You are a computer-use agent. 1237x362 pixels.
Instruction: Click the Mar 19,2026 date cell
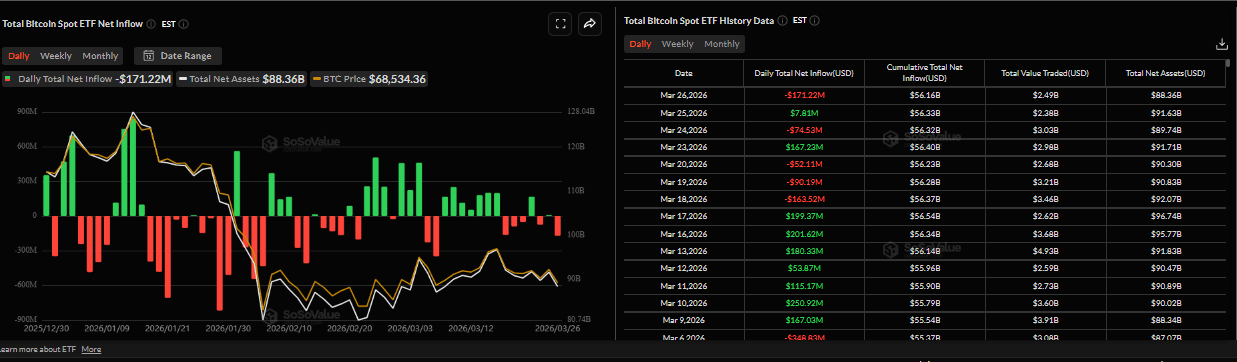click(683, 182)
